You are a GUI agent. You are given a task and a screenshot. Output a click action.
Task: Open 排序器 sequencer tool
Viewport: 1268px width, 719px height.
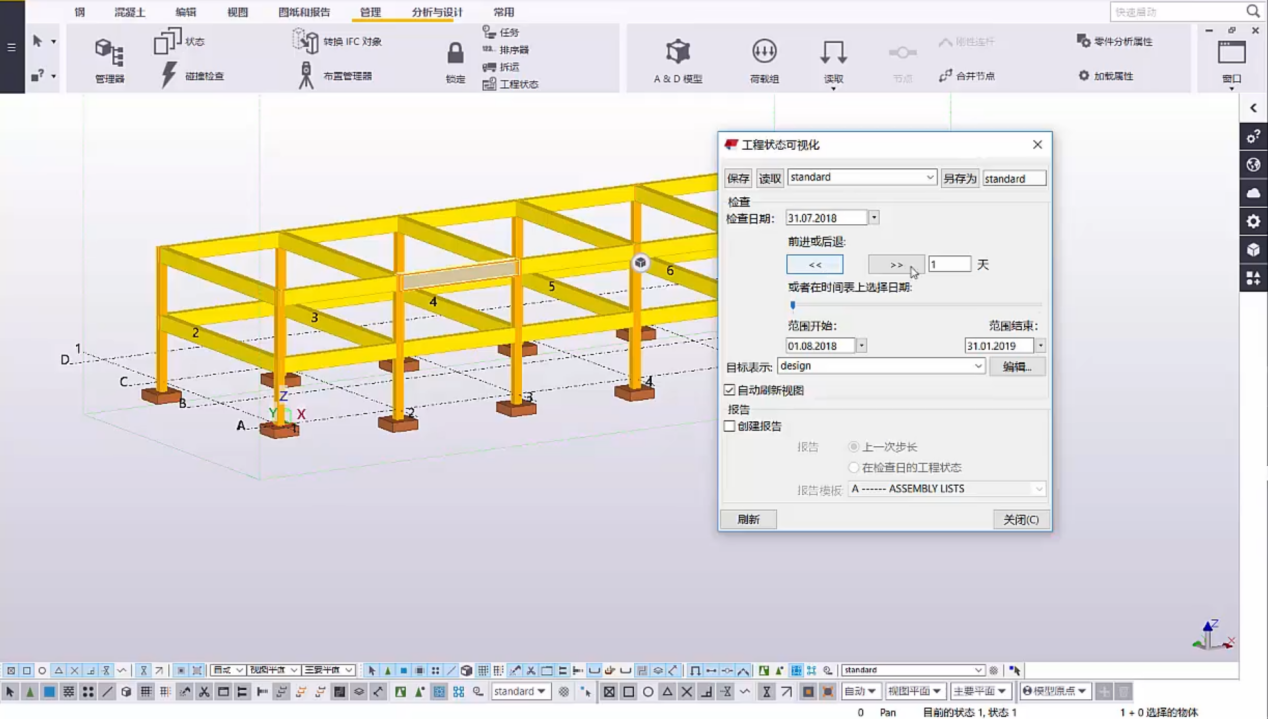pos(505,49)
